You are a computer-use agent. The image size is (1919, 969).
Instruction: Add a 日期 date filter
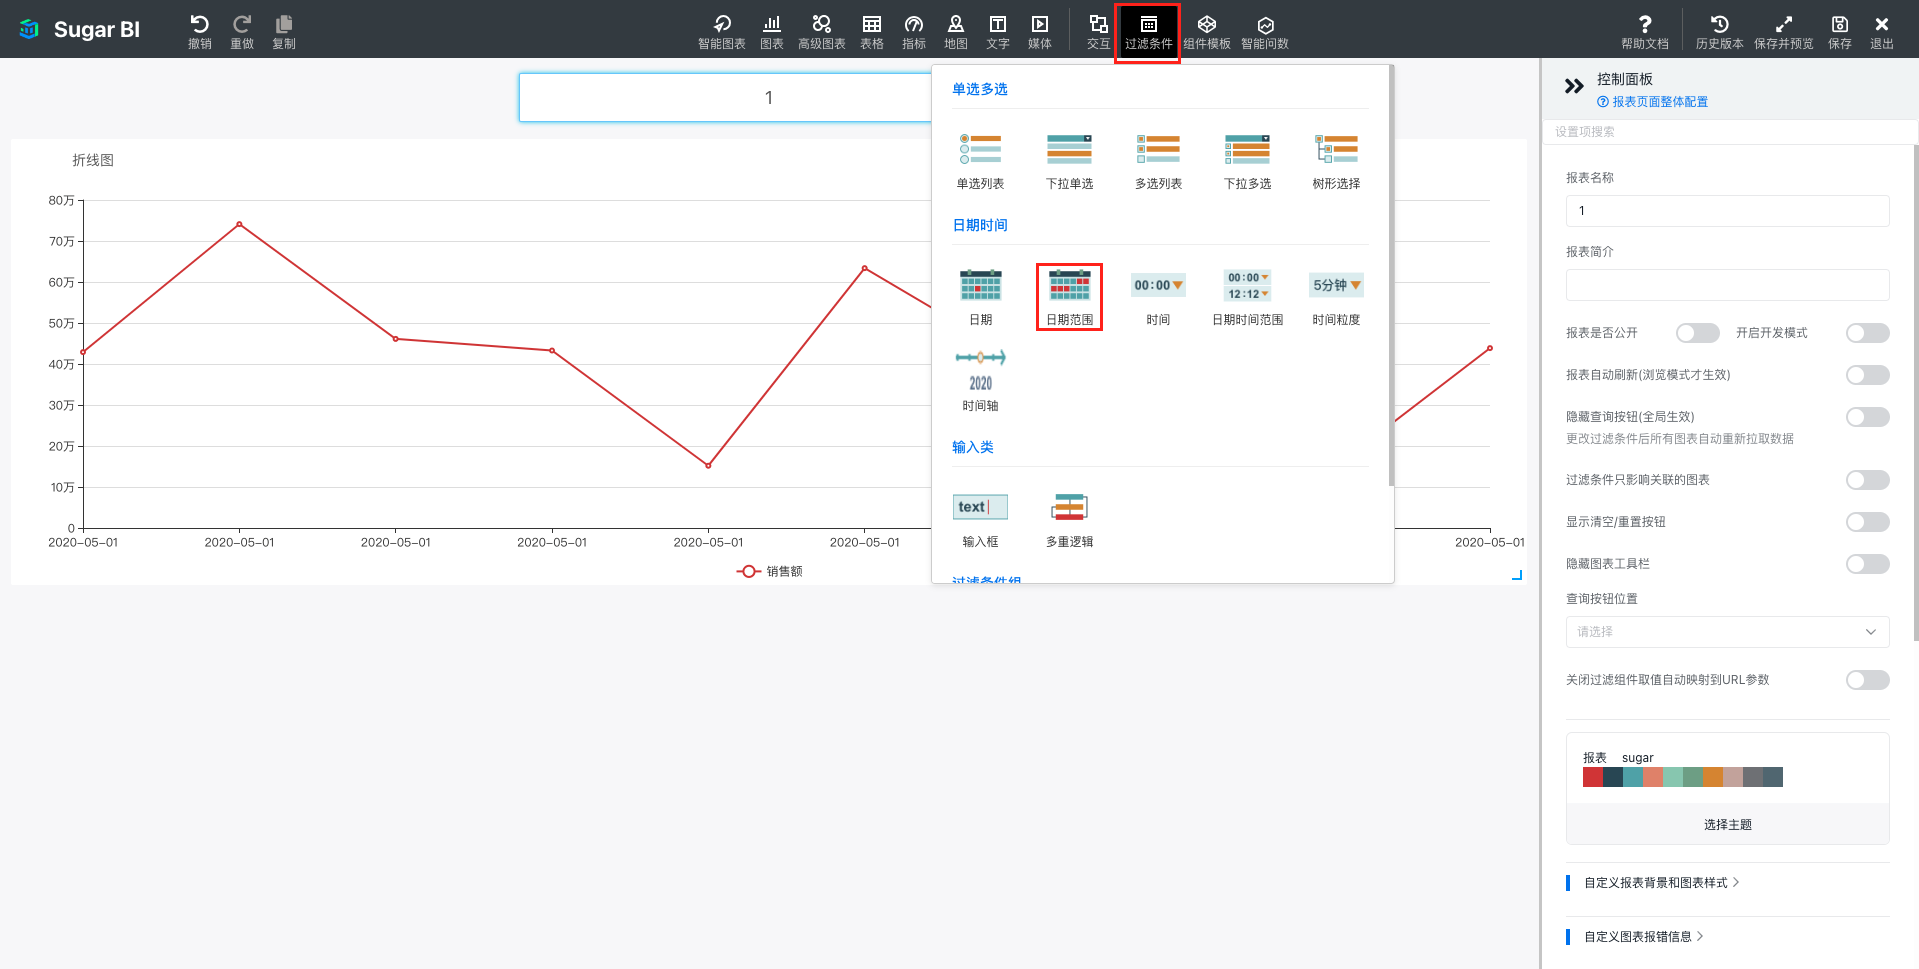coord(980,297)
